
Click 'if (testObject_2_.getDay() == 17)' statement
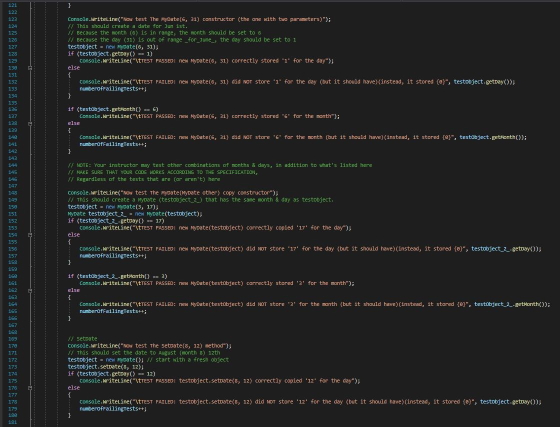point(116,221)
